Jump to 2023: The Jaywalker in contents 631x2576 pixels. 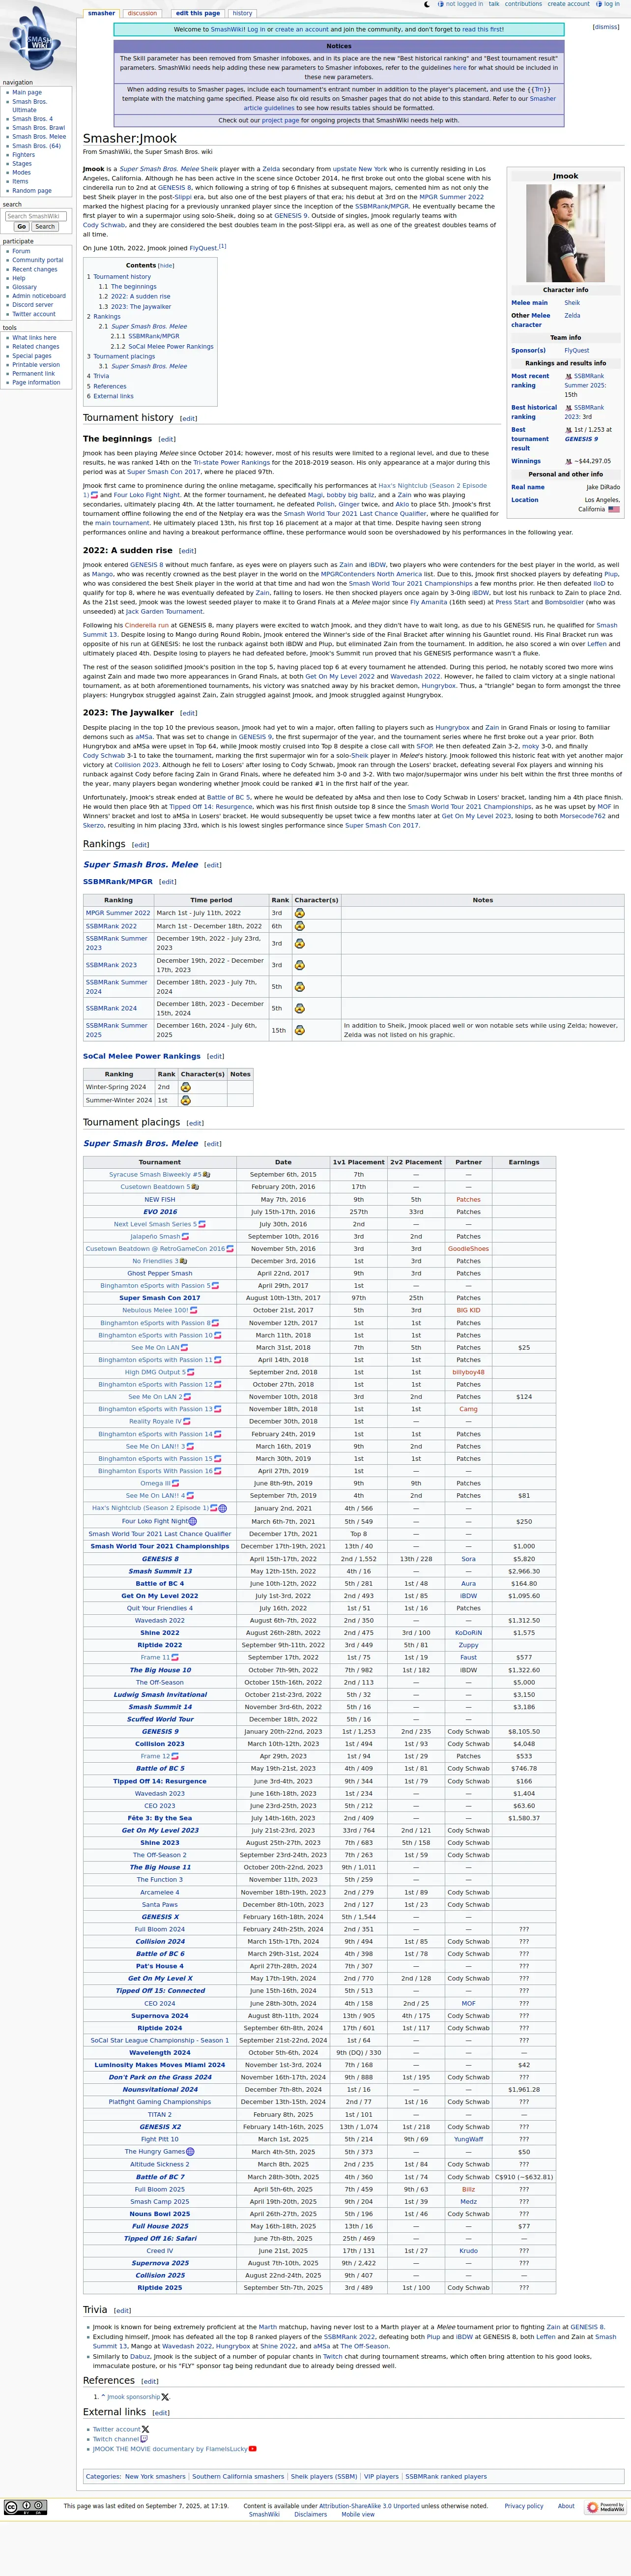pyautogui.click(x=140, y=306)
